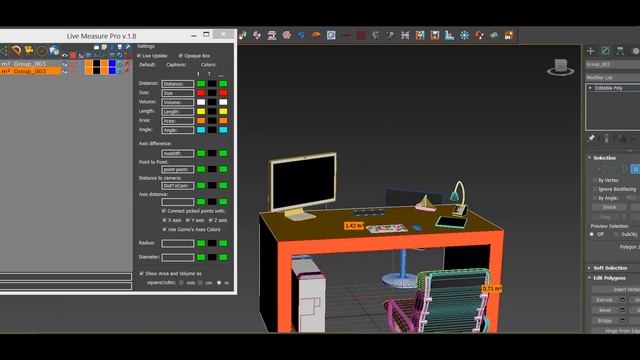Click the Extrude button

[x=604, y=300]
